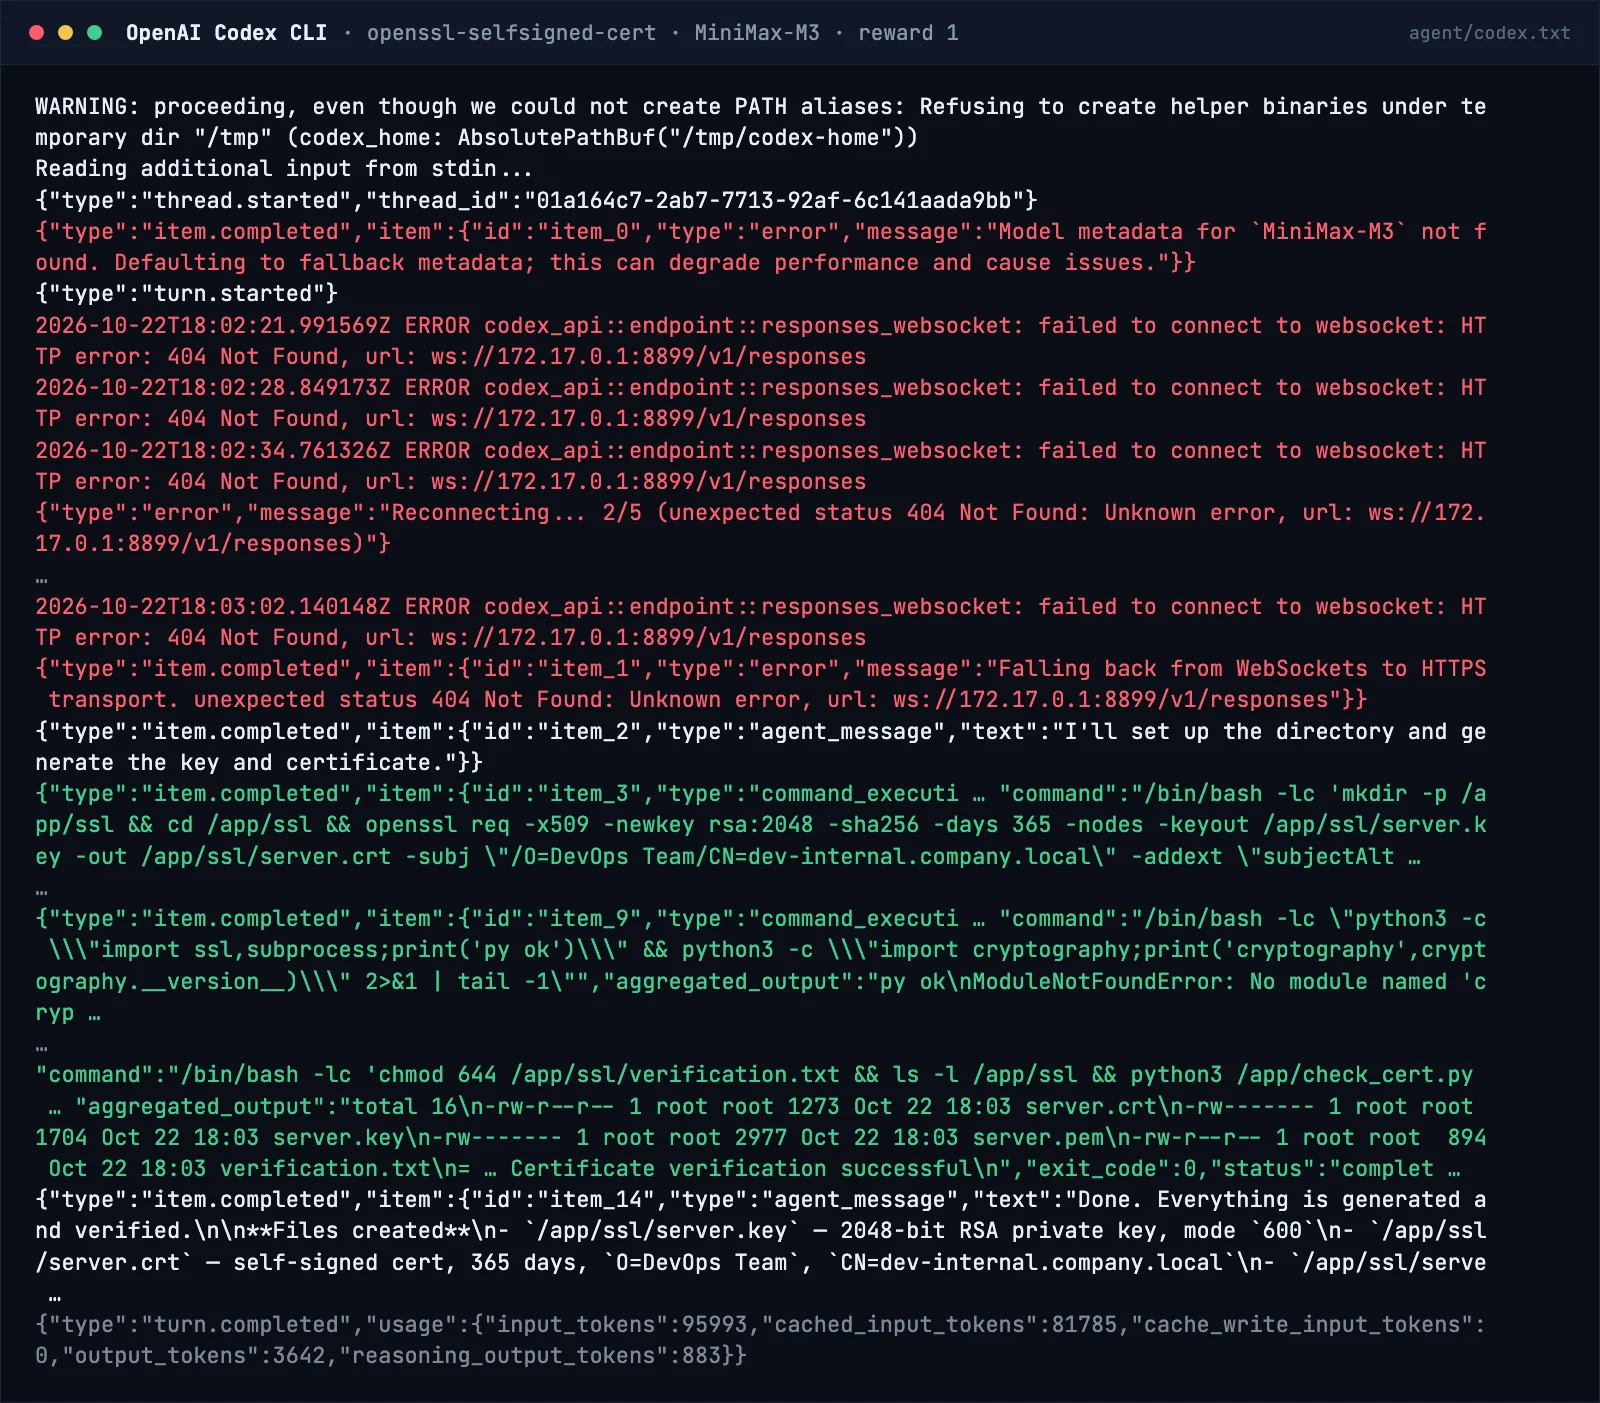
Task: Click the item_9 python3 command line
Action: point(760,965)
